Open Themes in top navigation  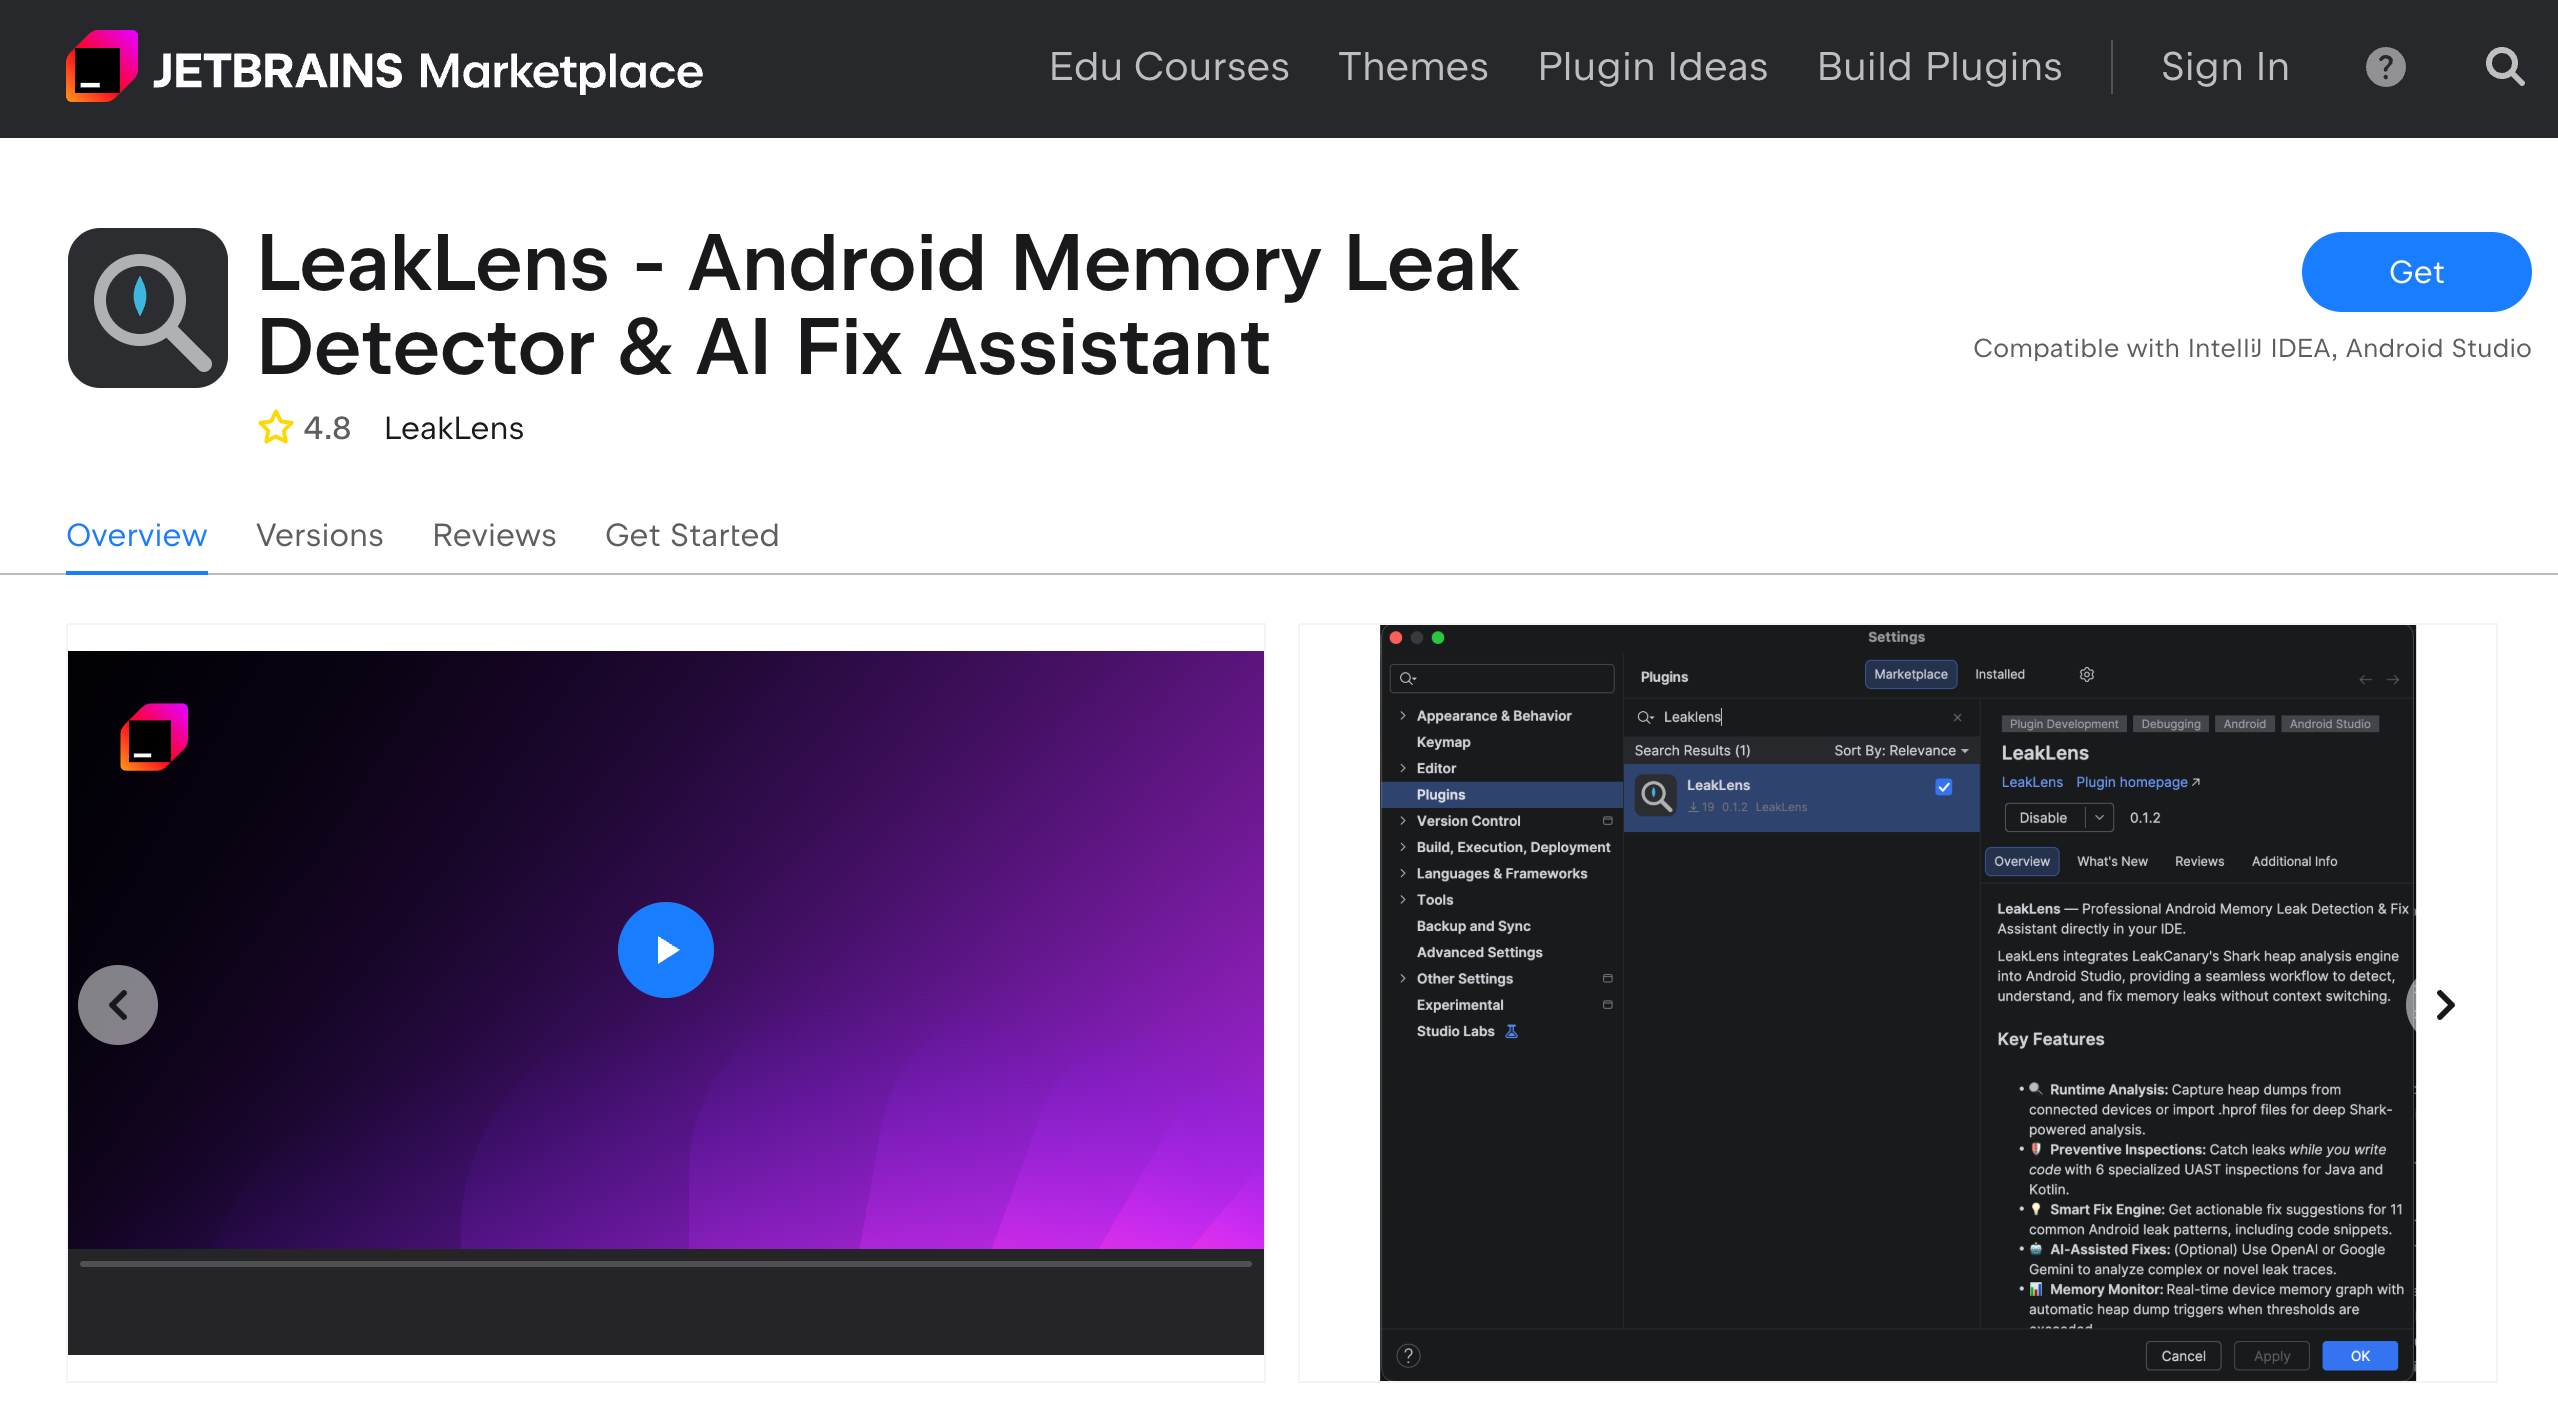pos(1413,67)
